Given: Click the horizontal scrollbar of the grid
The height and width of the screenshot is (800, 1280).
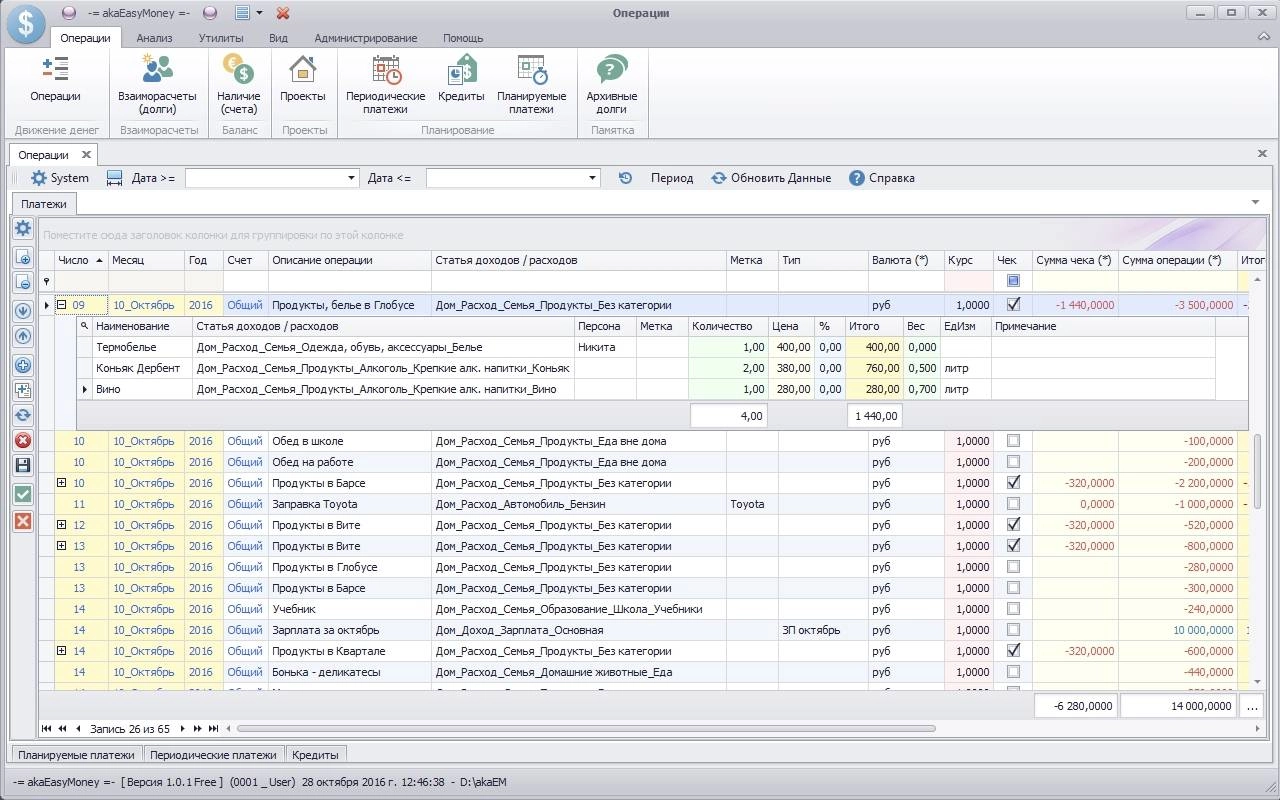Looking at the screenshot, I should tap(585, 729).
